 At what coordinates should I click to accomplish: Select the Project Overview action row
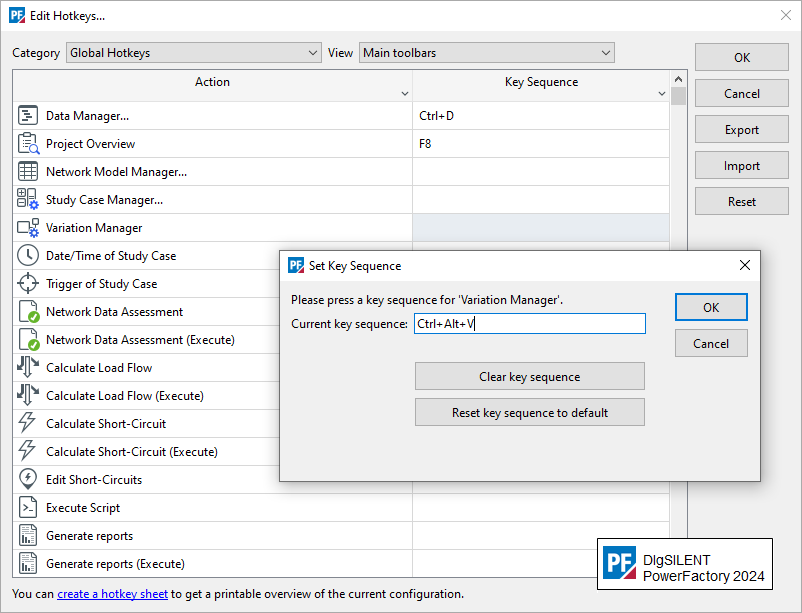click(212, 143)
